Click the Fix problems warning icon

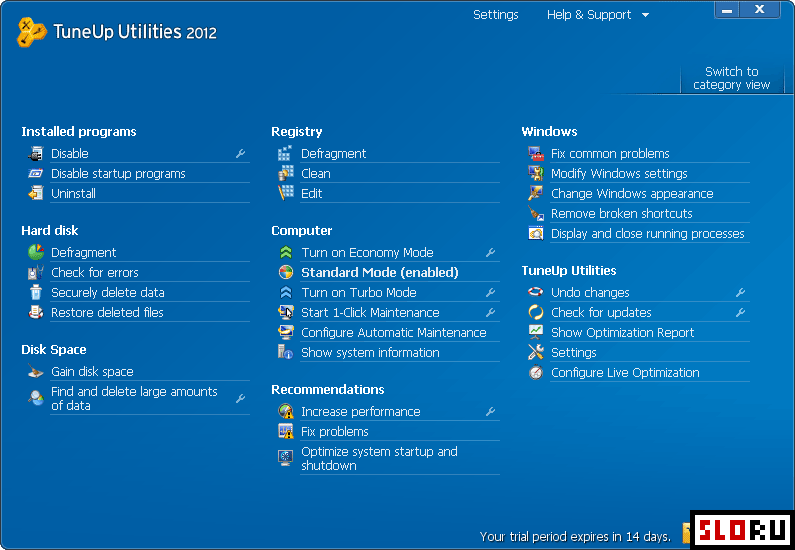(x=286, y=431)
